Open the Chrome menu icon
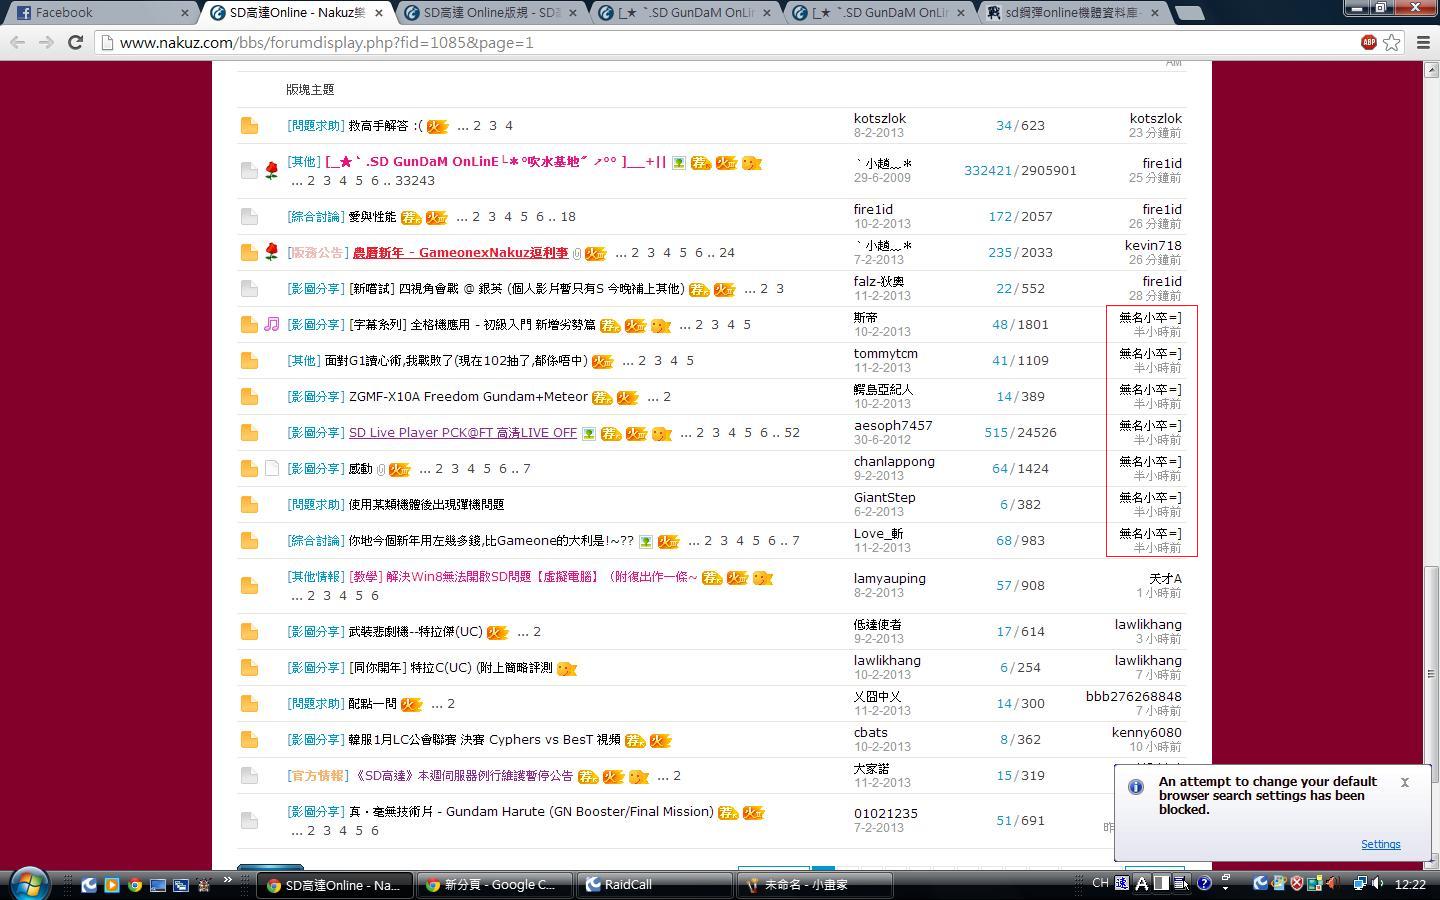The height and width of the screenshot is (900, 1440). point(1424,42)
